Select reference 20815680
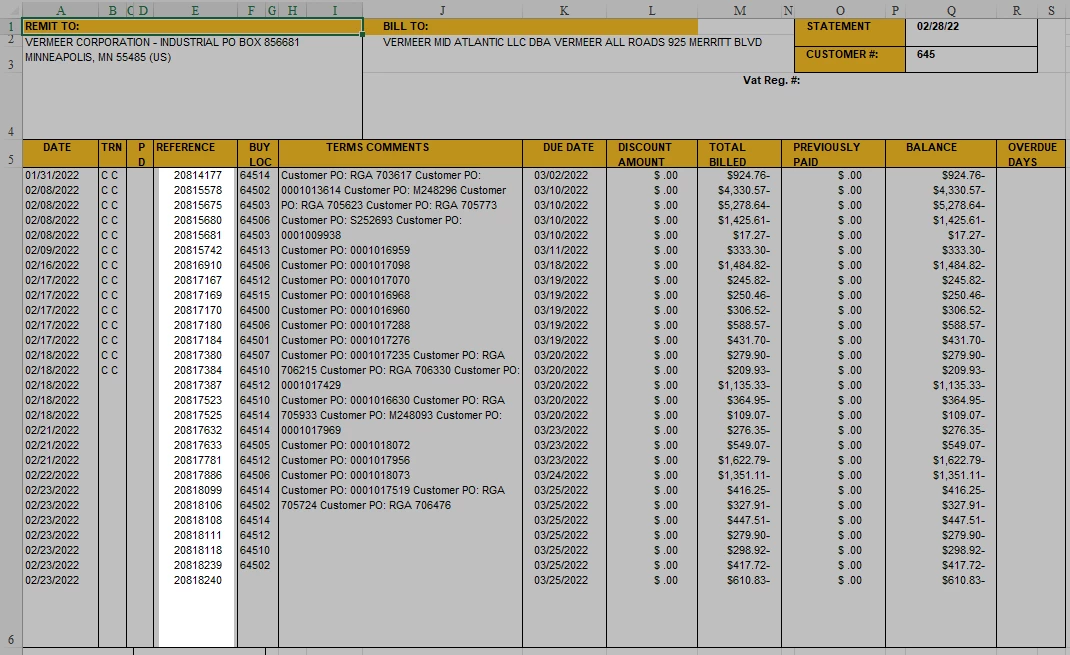This screenshot has width=1070, height=655. click(x=198, y=220)
